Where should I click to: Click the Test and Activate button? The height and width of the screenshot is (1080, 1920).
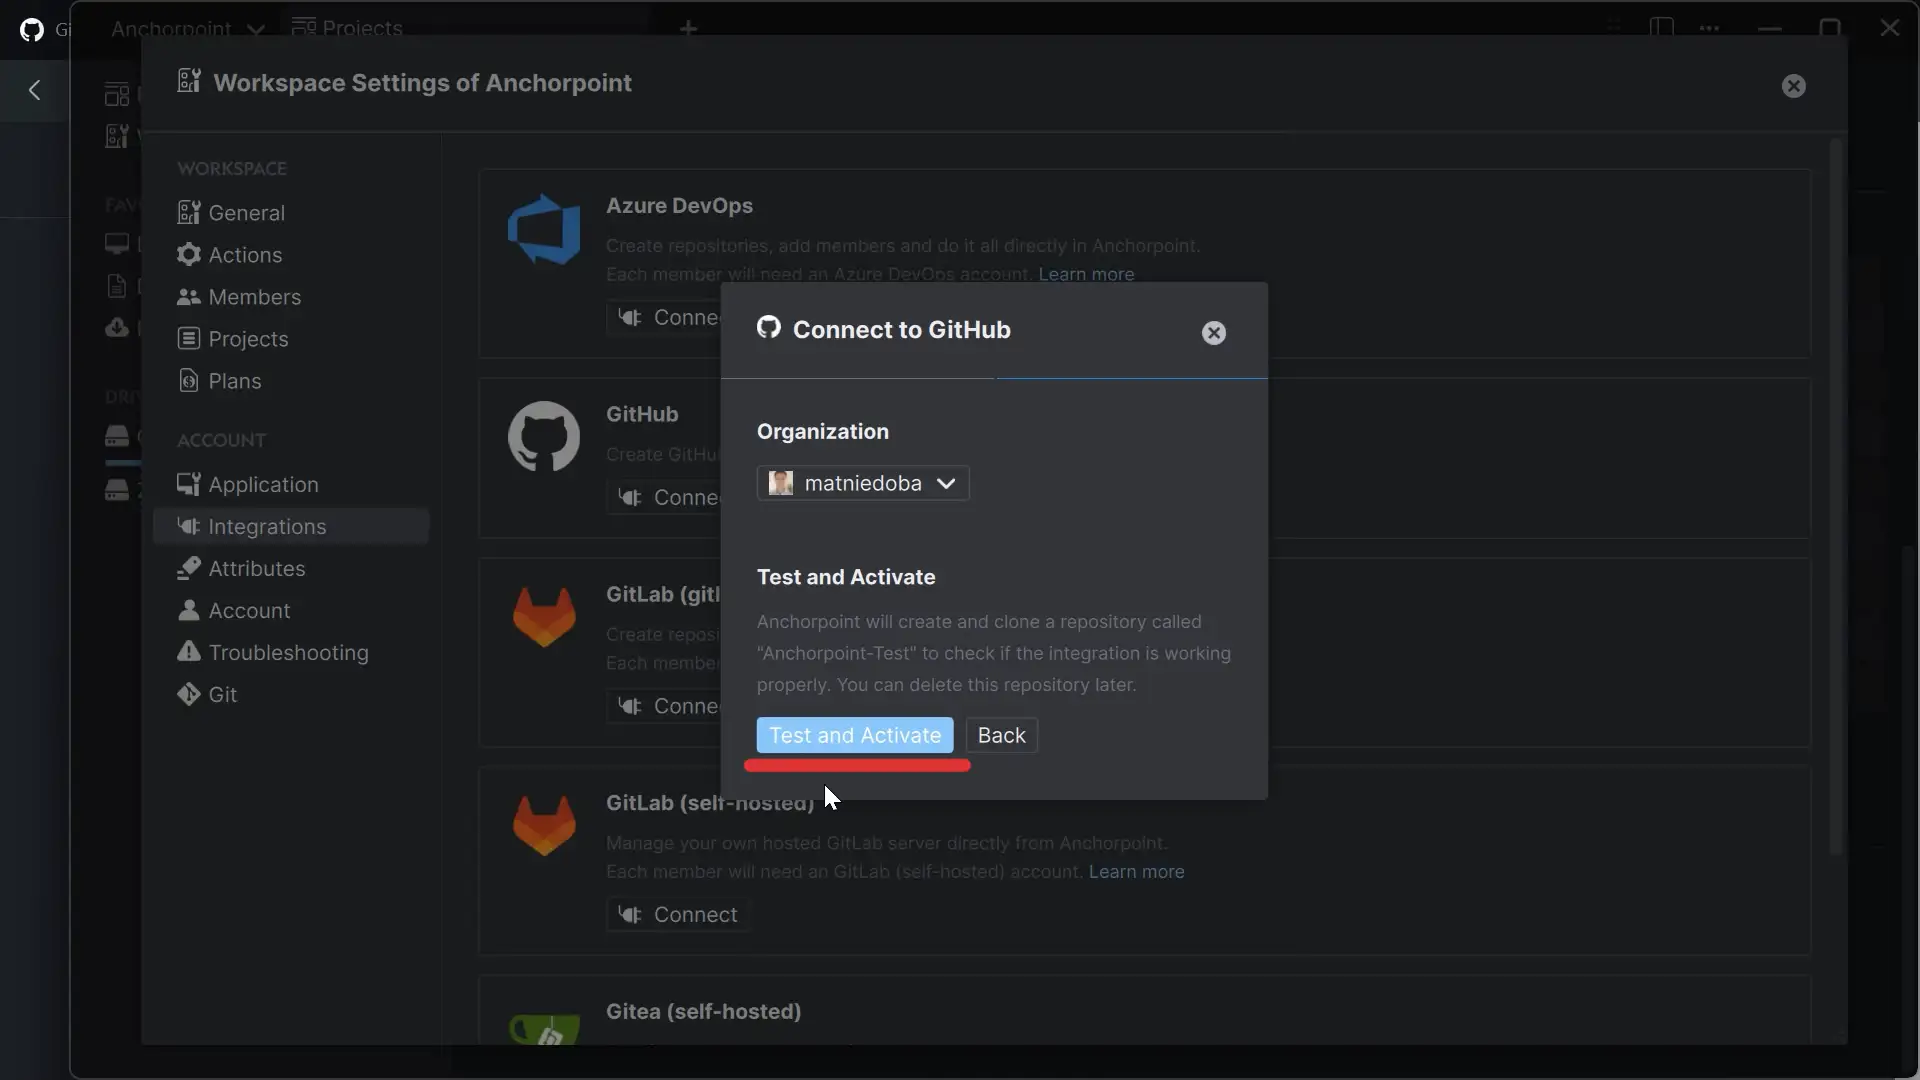coord(855,735)
